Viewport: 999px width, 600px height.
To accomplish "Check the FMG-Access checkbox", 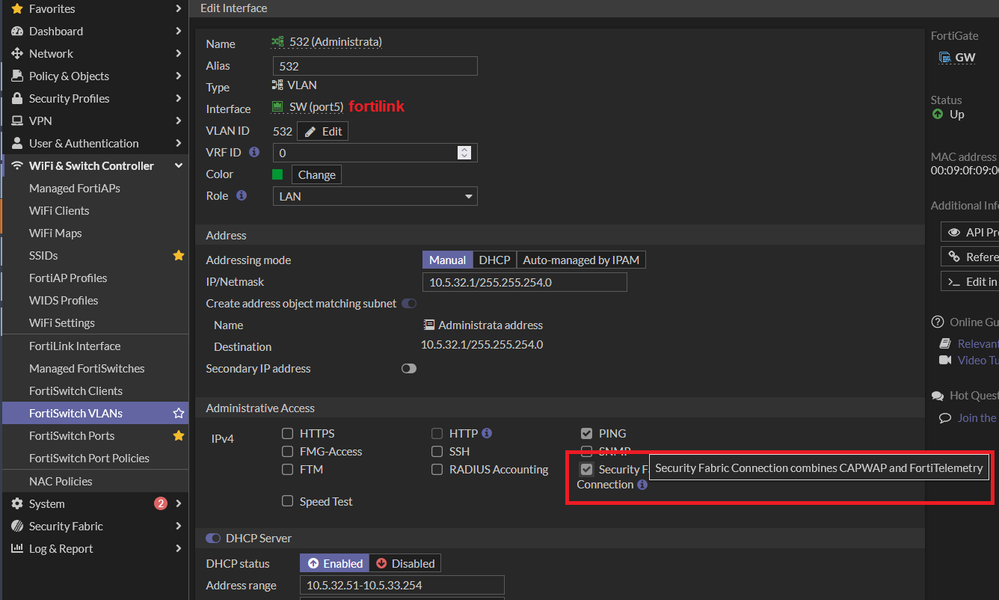I will click(287, 452).
